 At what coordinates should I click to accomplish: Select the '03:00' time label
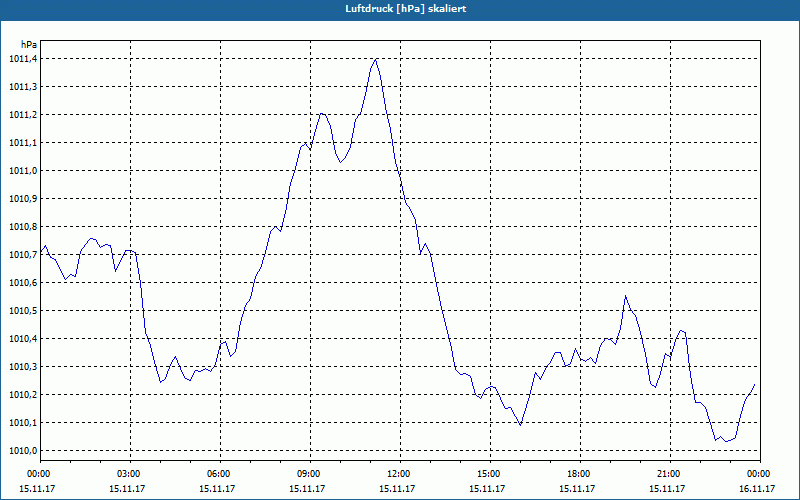130,474
